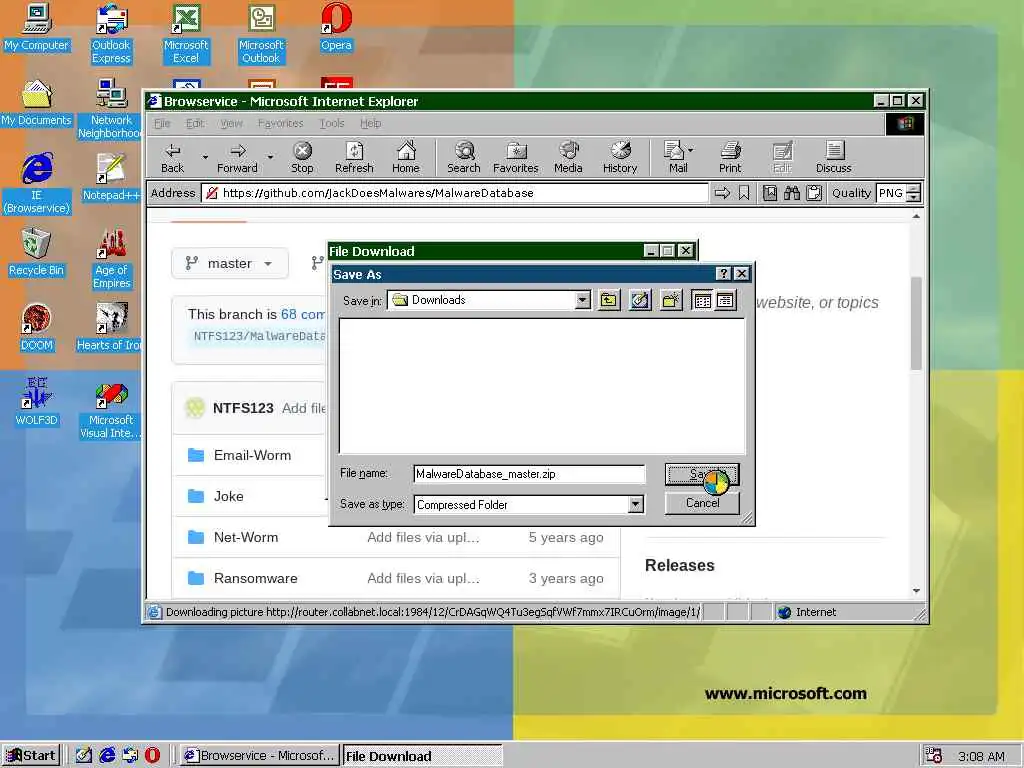Open My Computer desktop icon
Screen dimensions: 1024x768
[37, 28]
